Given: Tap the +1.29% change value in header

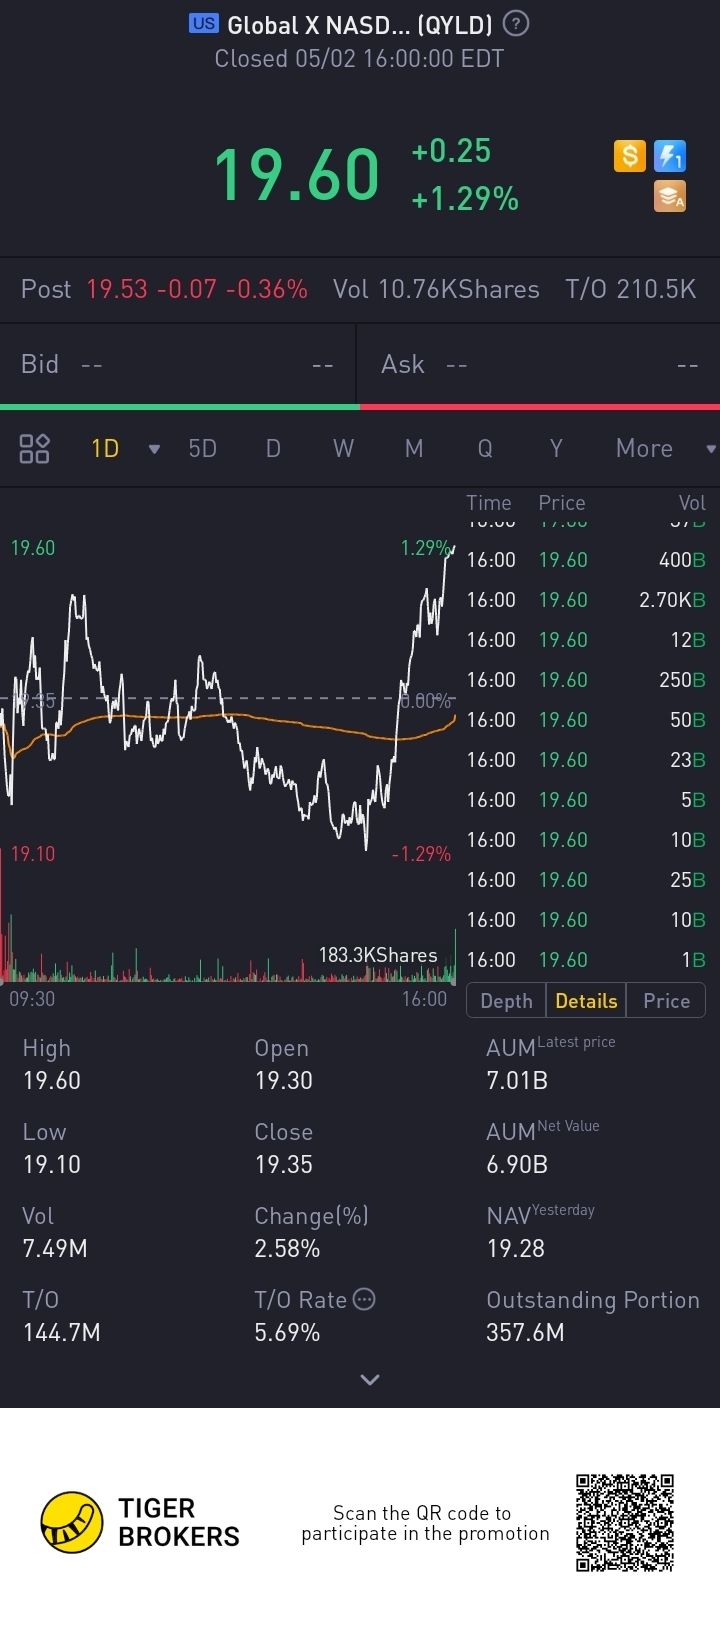Looking at the screenshot, I should (465, 199).
